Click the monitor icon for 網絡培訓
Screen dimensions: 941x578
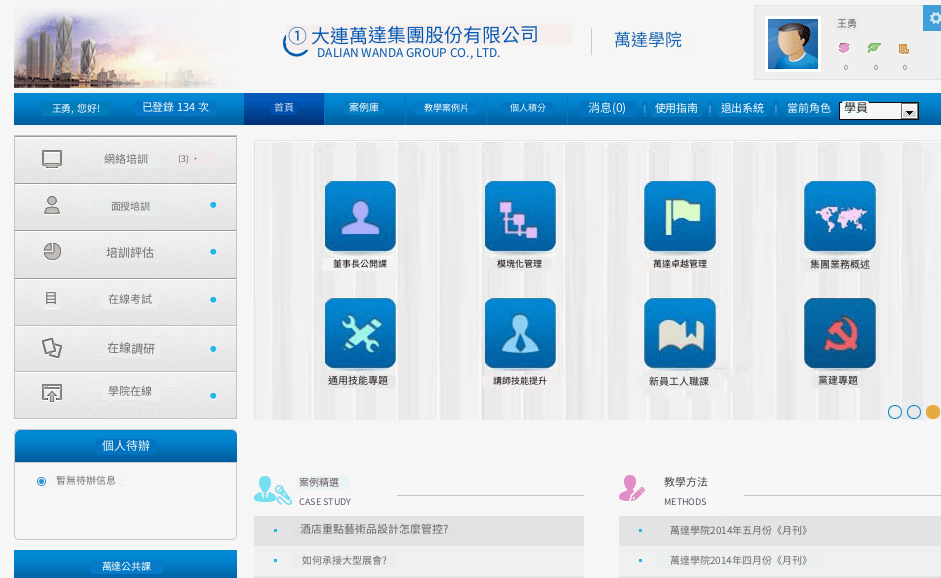click(x=52, y=159)
